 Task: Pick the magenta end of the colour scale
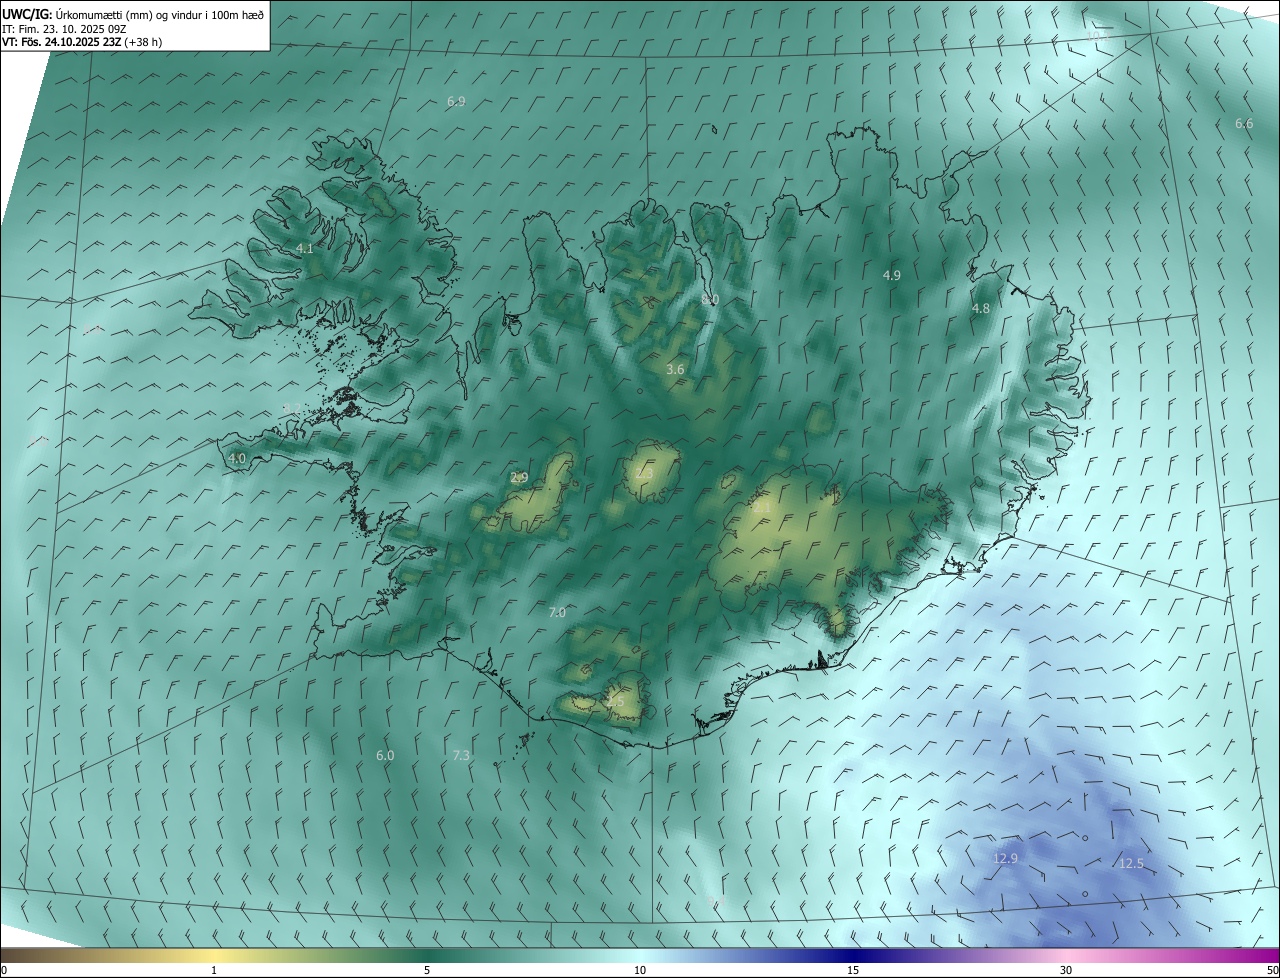(x=1265, y=955)
